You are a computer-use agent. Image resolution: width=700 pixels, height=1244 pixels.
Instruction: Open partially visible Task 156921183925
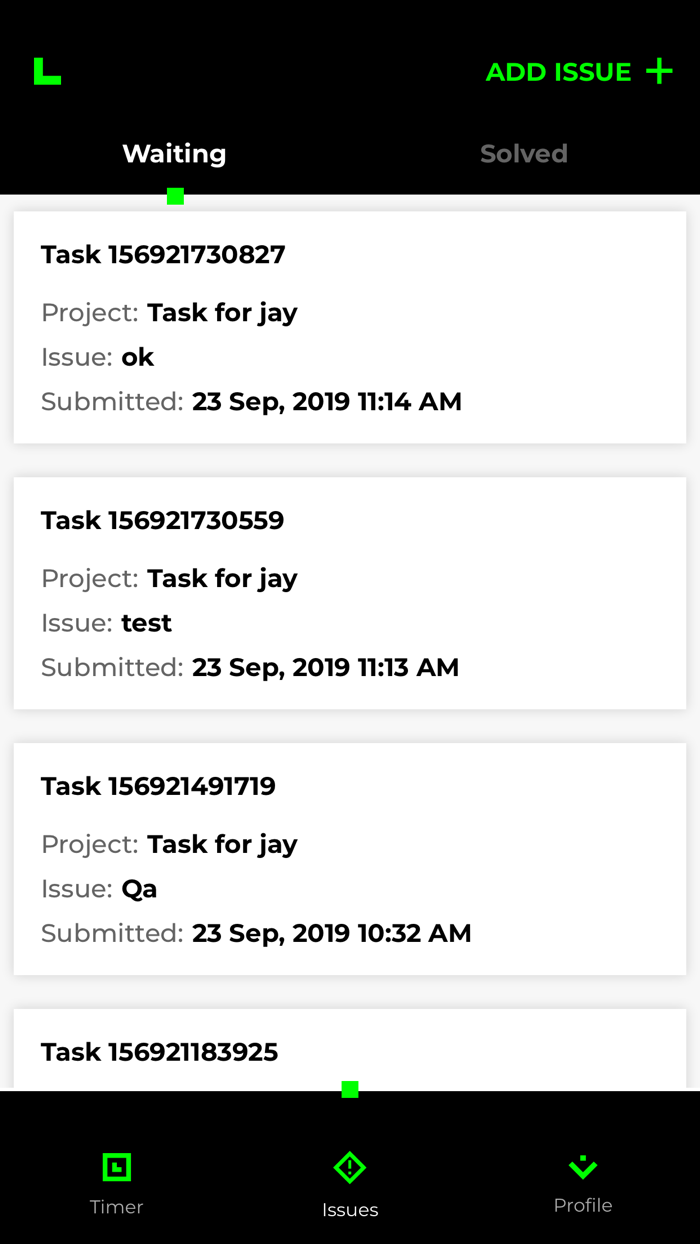[x=159, y=1052]
